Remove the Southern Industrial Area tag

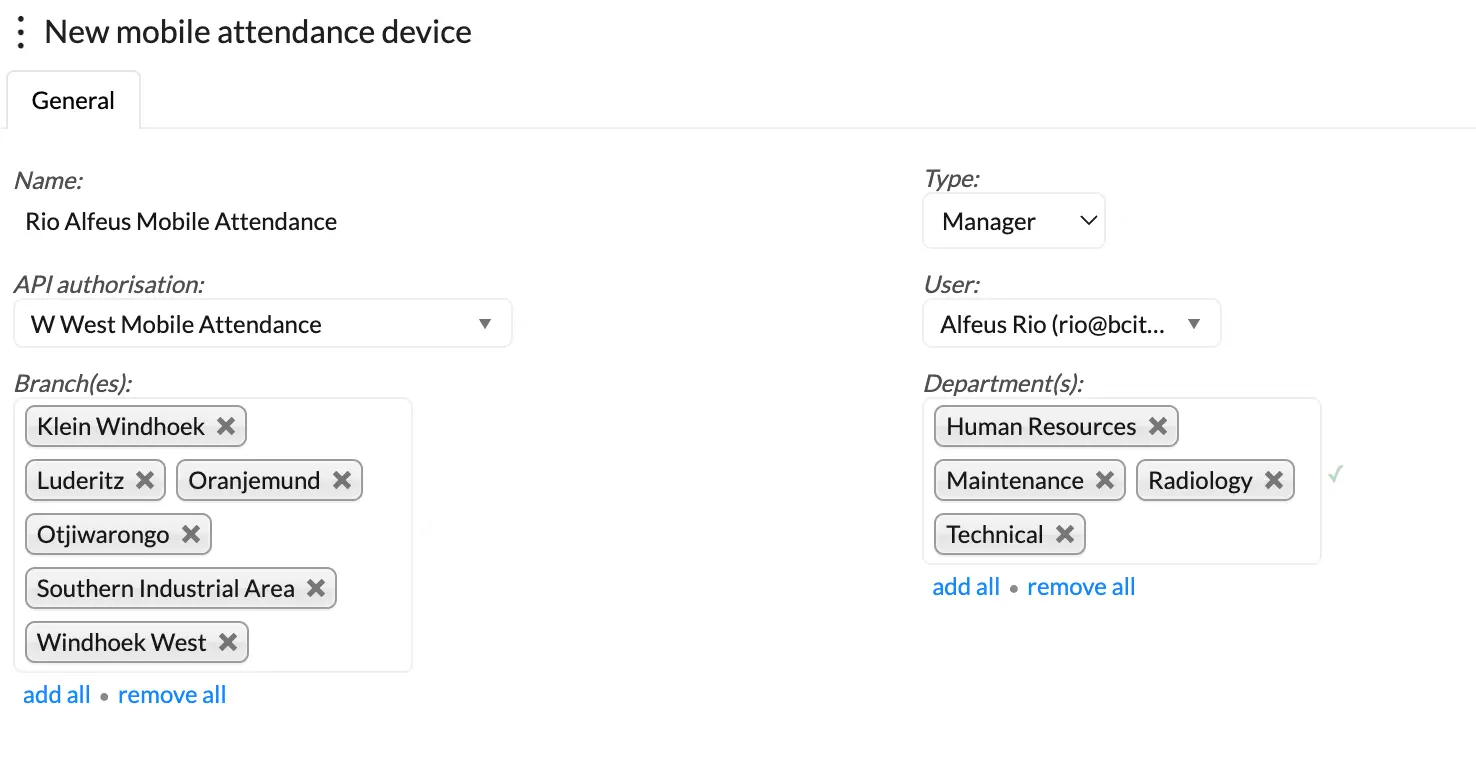point(316,588)
